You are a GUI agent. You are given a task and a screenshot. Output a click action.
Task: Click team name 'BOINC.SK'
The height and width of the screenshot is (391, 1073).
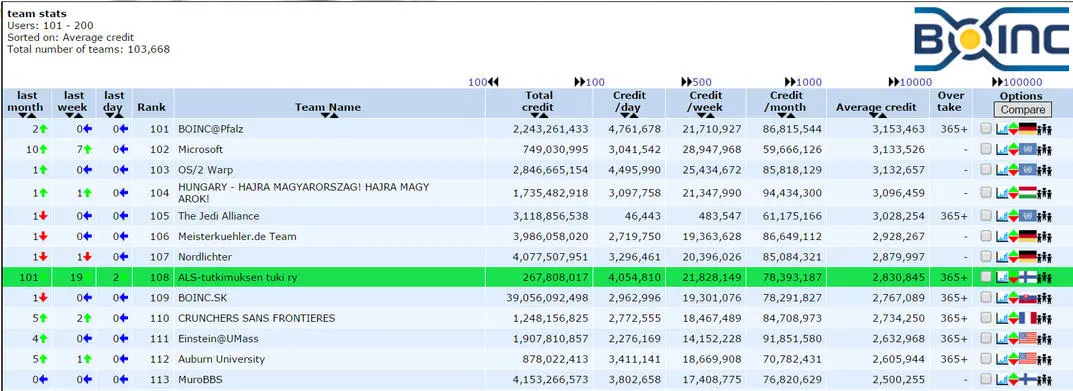pyautogui.click(x=202, y=298)
